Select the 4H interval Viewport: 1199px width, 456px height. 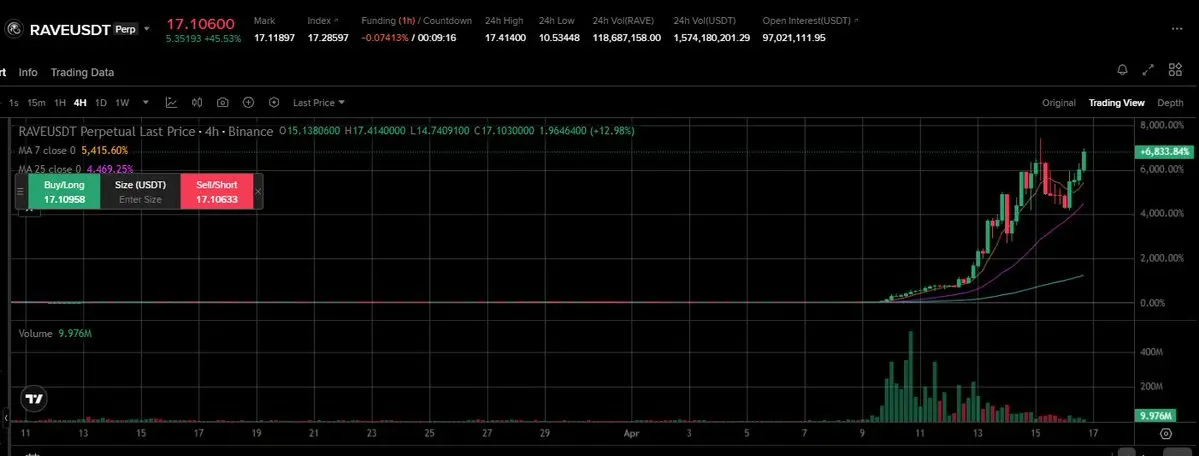point(80,103)
